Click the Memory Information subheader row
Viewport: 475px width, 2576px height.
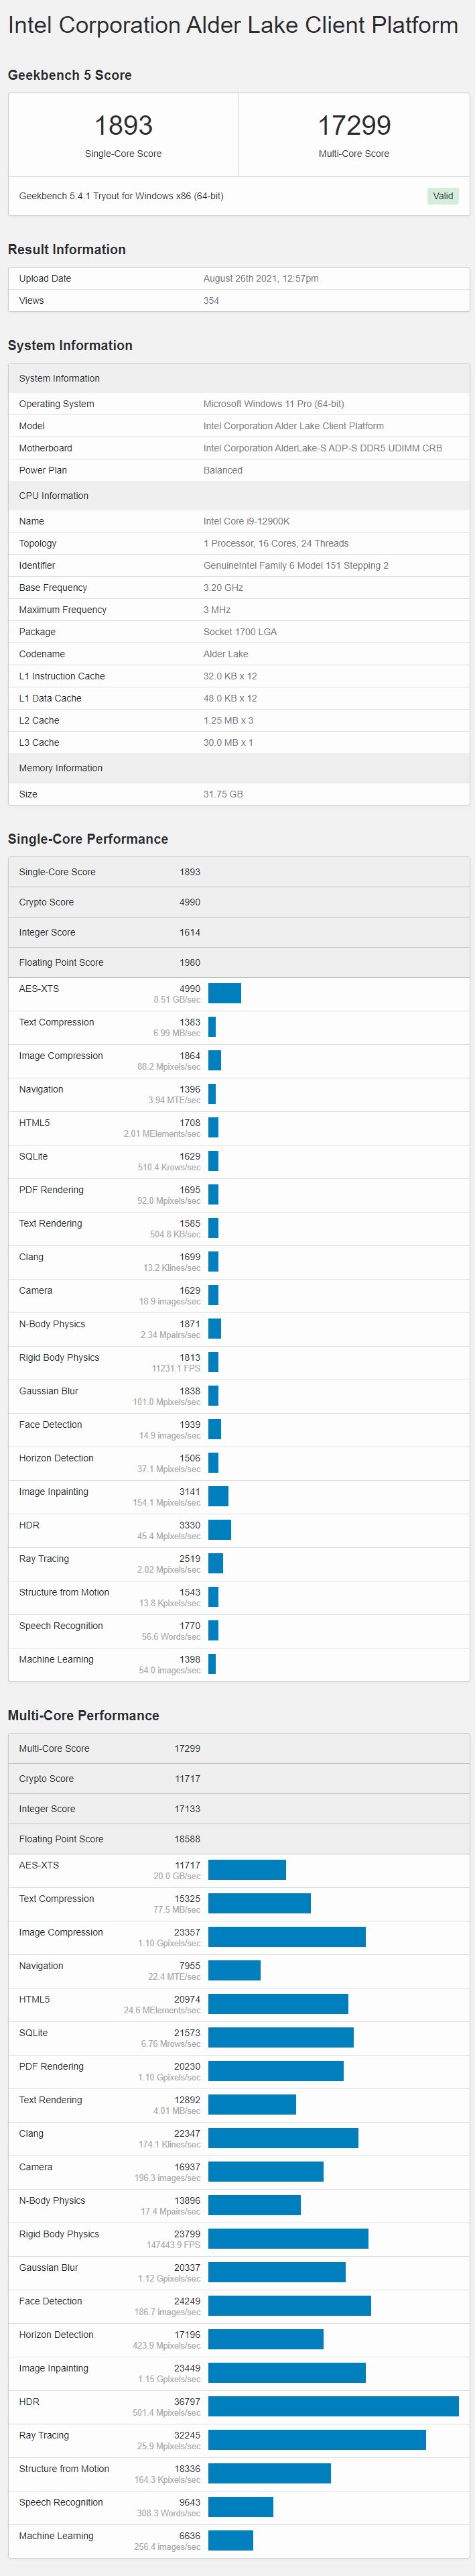(238, 768)
